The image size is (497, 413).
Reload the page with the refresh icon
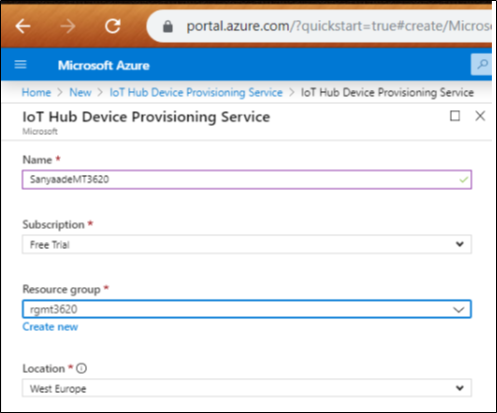pyautogui.click(x=113, y=26)
